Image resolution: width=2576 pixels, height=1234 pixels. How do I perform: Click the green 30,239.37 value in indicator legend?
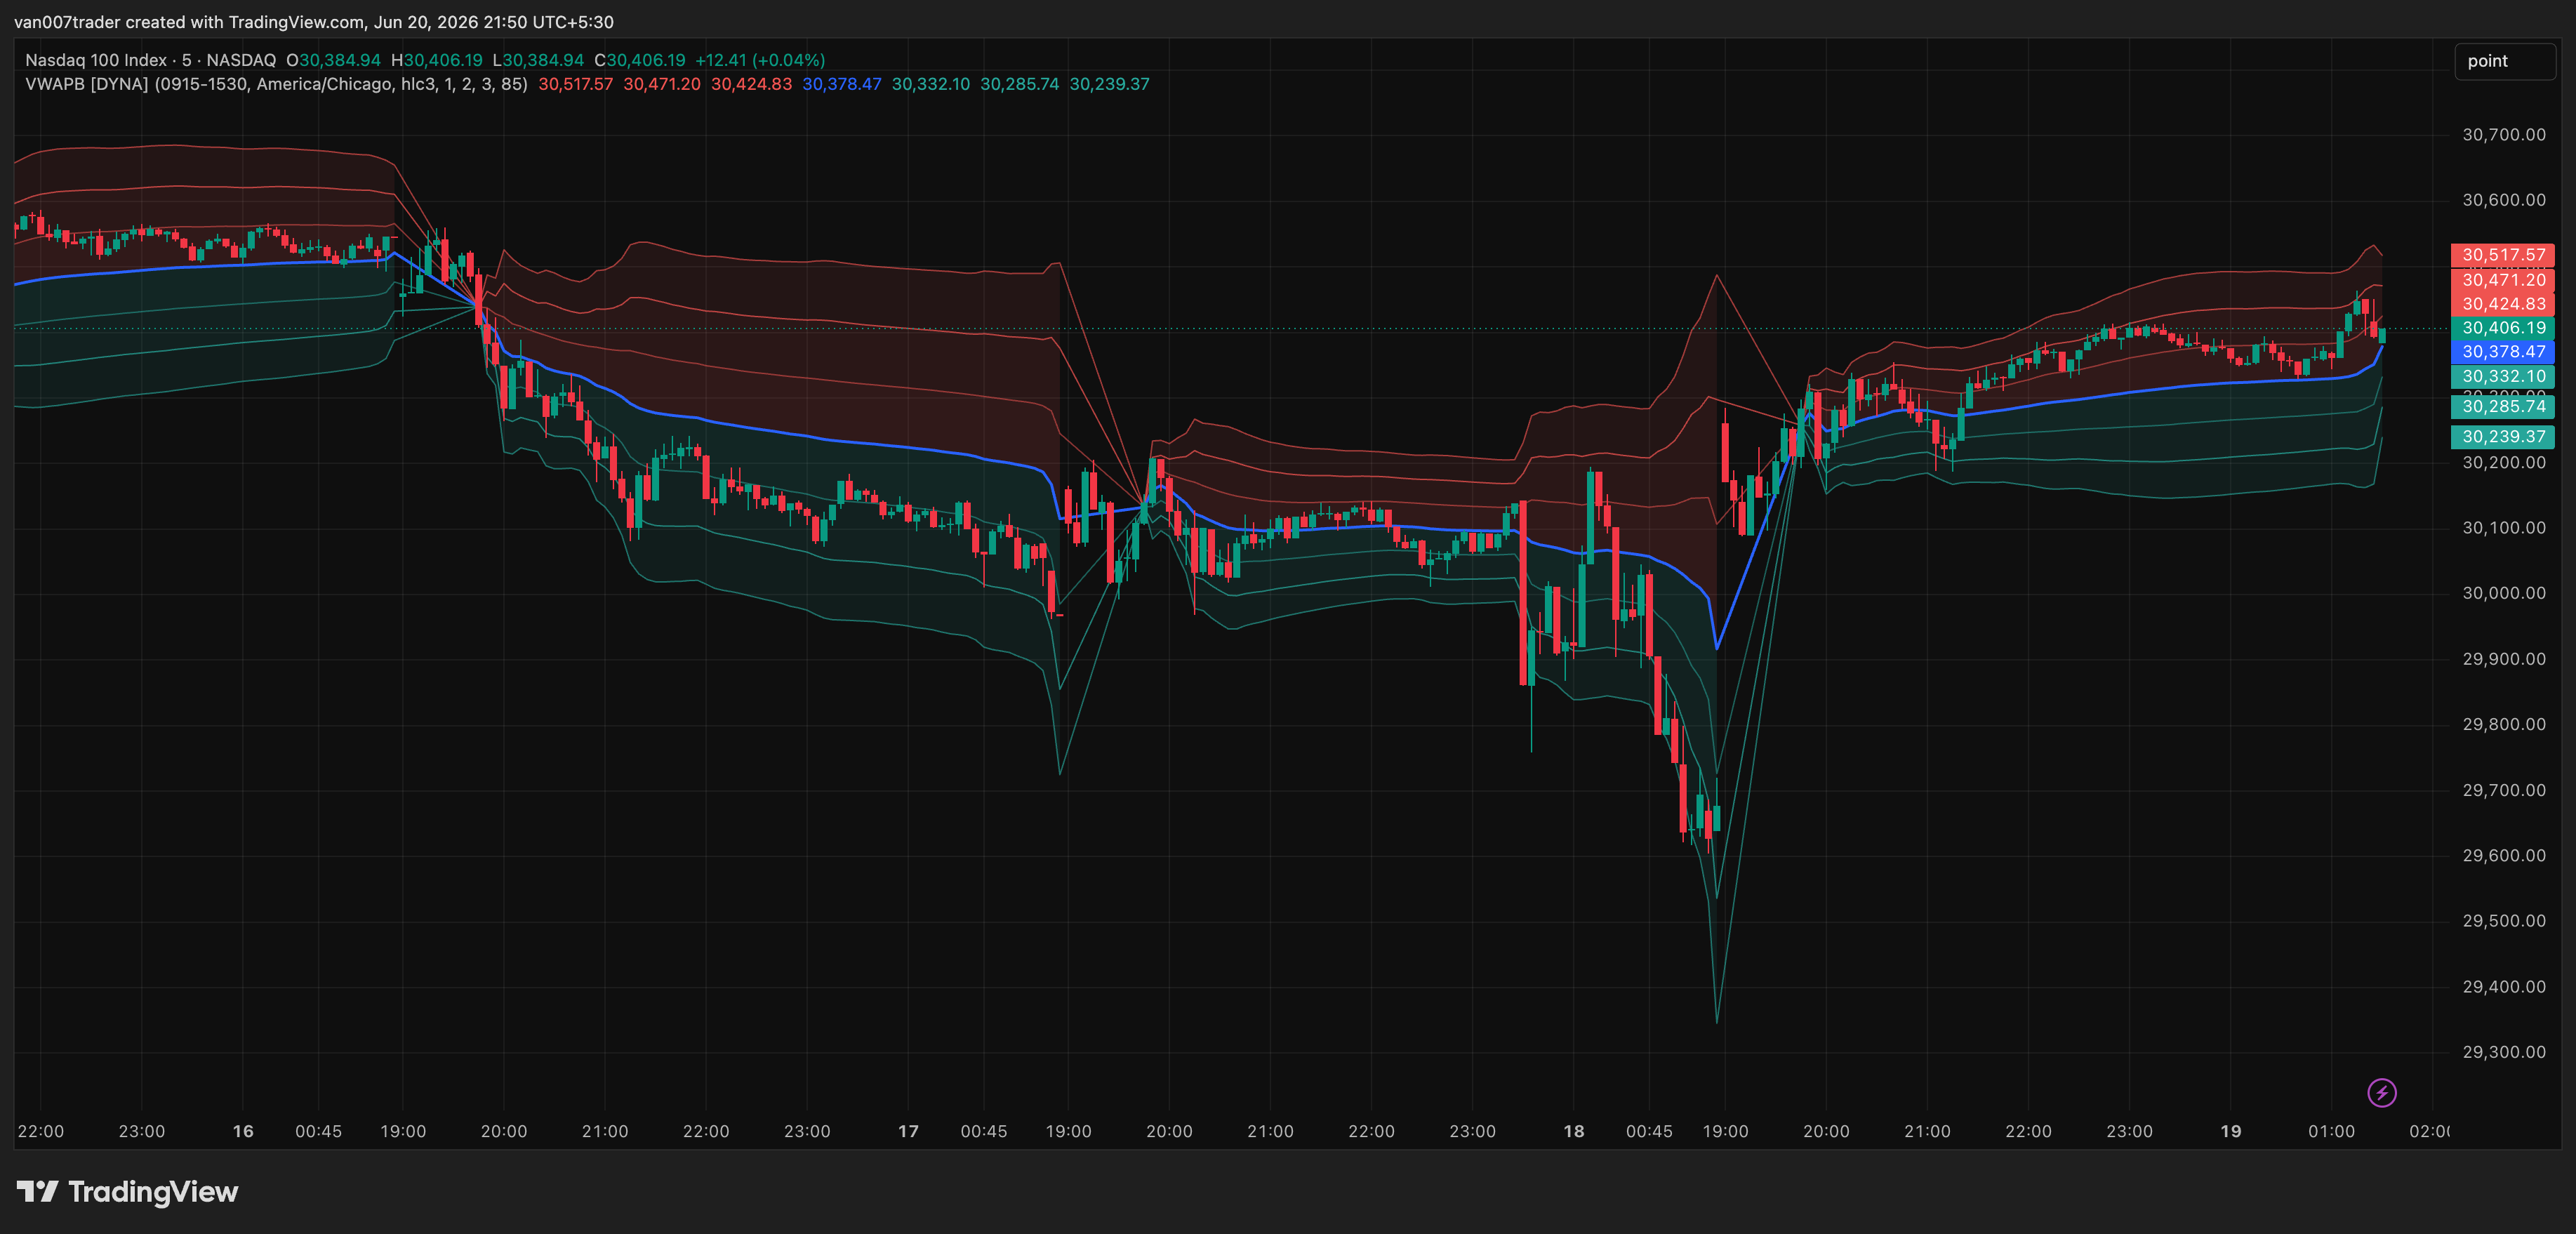1109,84
